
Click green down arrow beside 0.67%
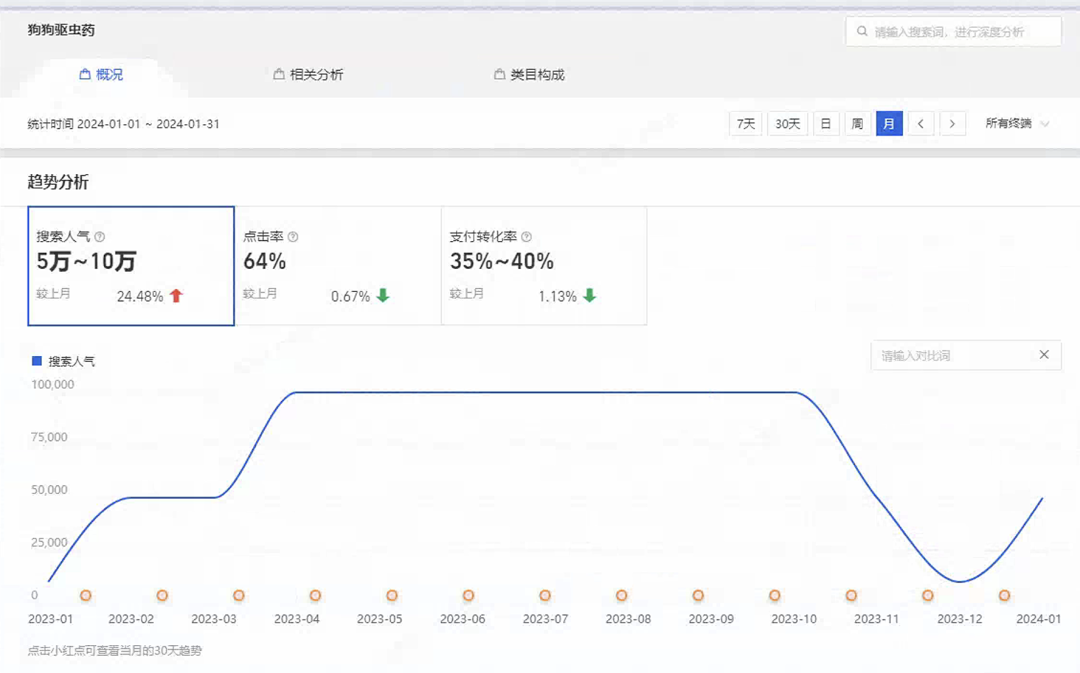pyautogui.click(x=383, y=296)
